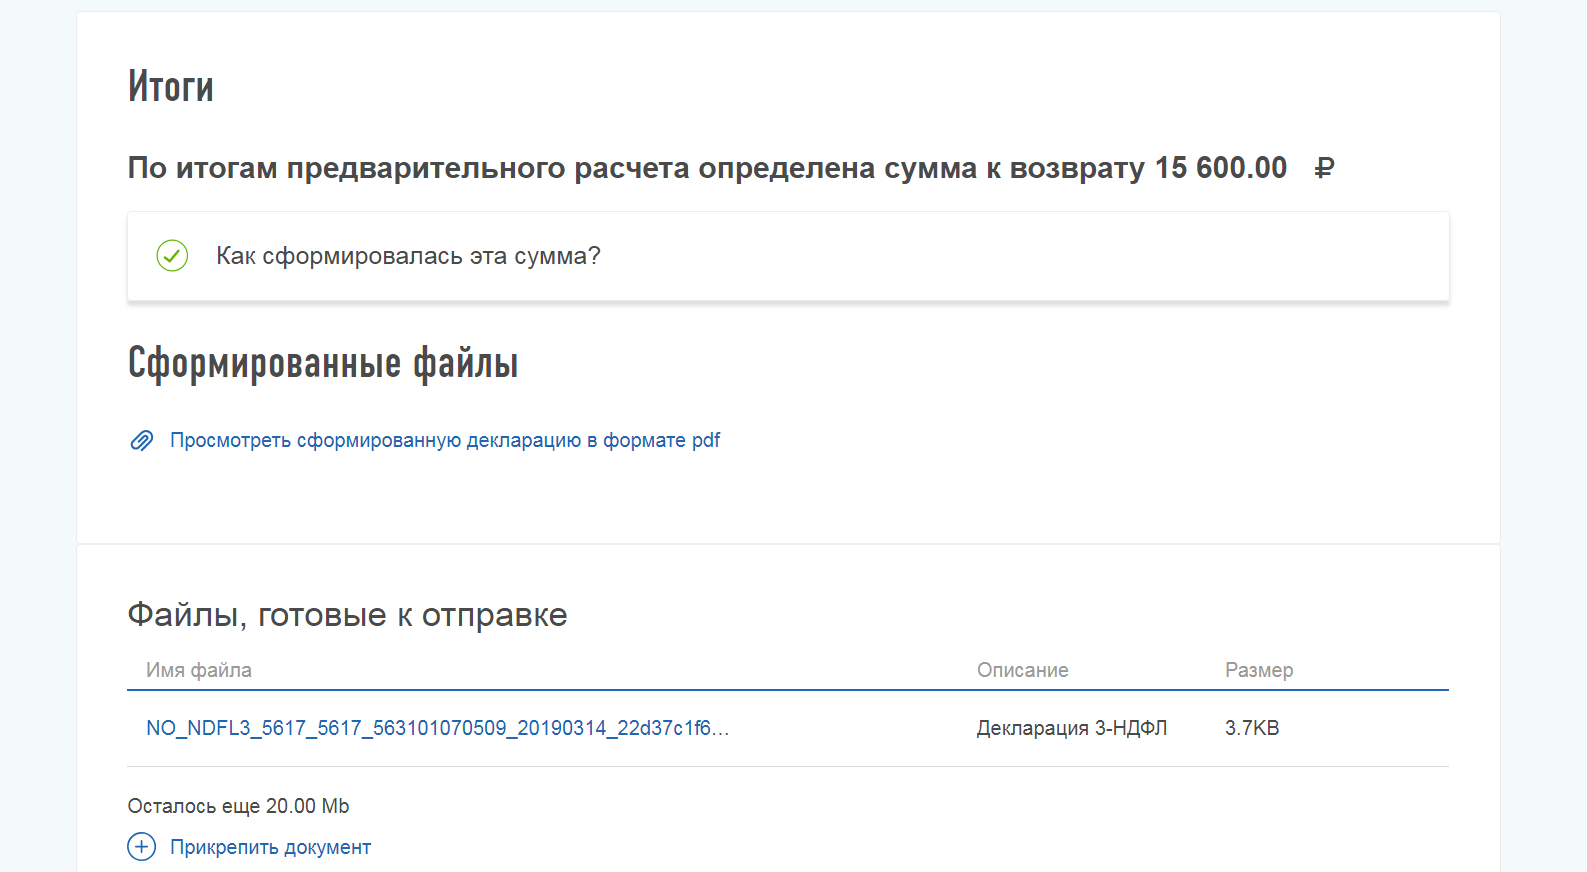Click the "Файлы, готовые к отправке" heading
This screenshot has width=1587, height=872.
[x=347, y=615]
